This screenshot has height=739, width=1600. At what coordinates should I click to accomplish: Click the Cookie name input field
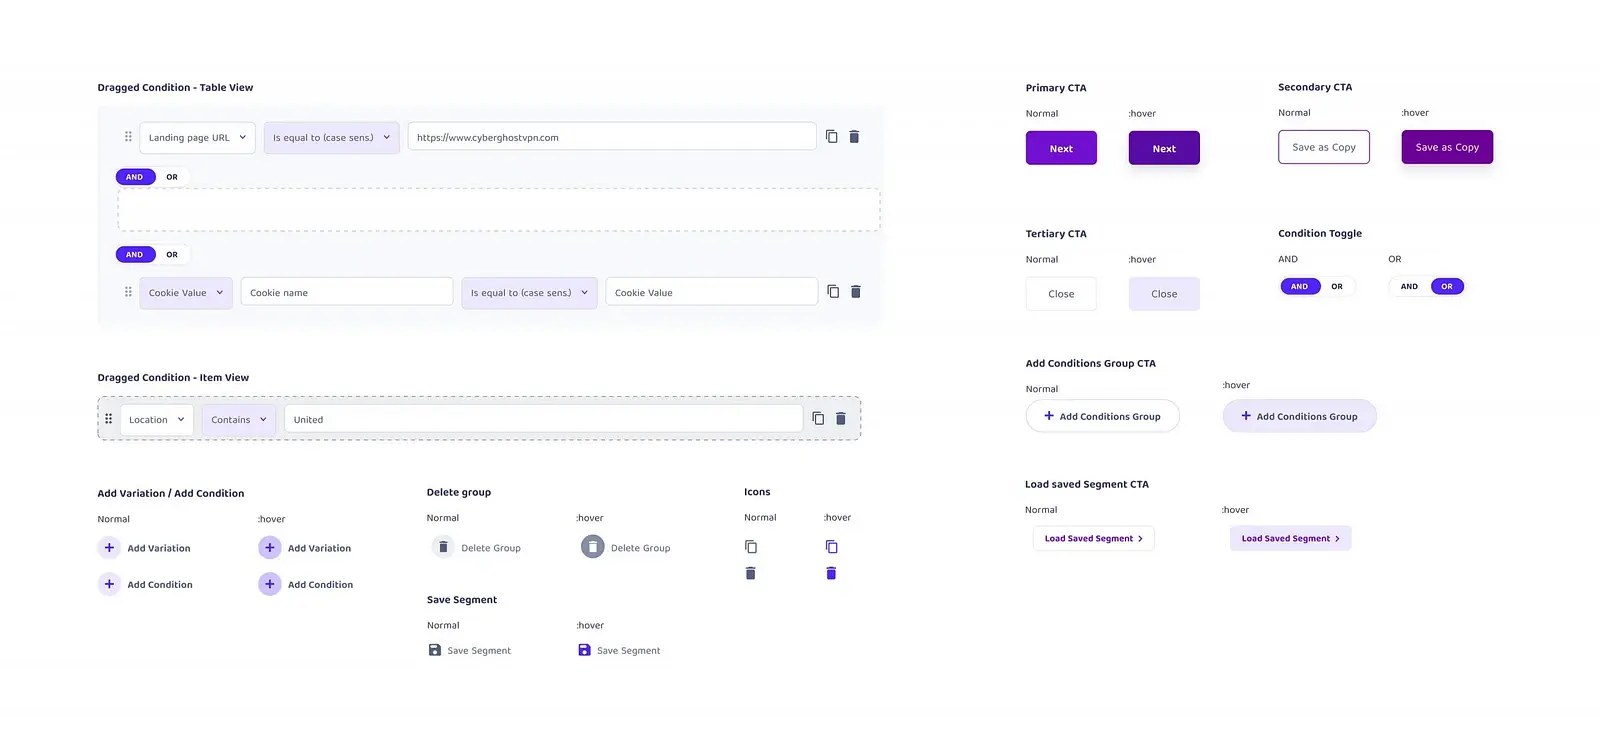click(347, 292)
